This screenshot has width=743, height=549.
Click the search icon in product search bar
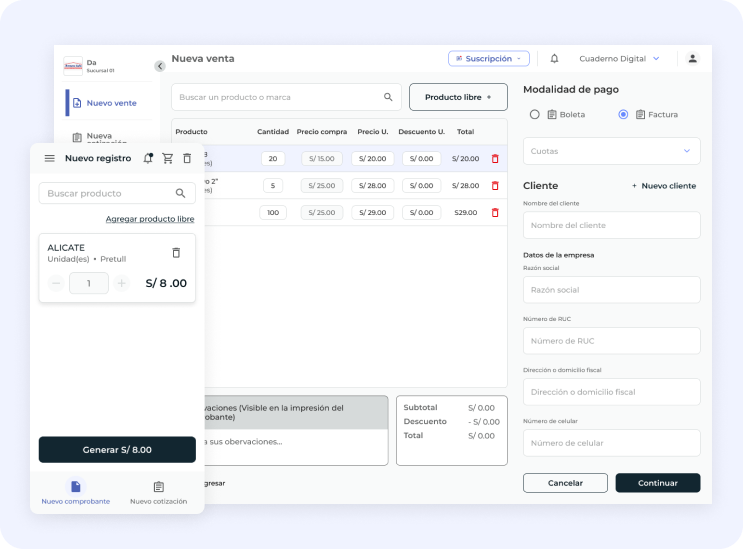tap(388, 97)
